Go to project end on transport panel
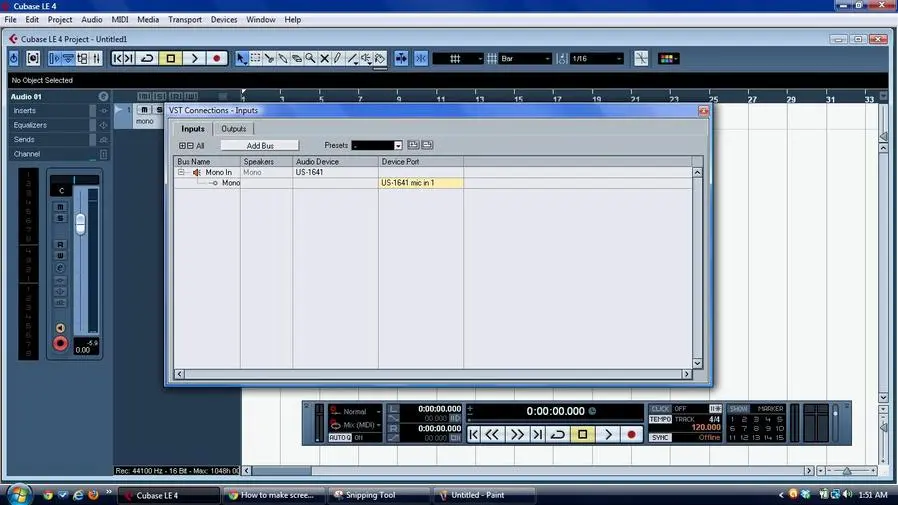Image resolution: width=898 pixels, height=505 pixels. 538,435
